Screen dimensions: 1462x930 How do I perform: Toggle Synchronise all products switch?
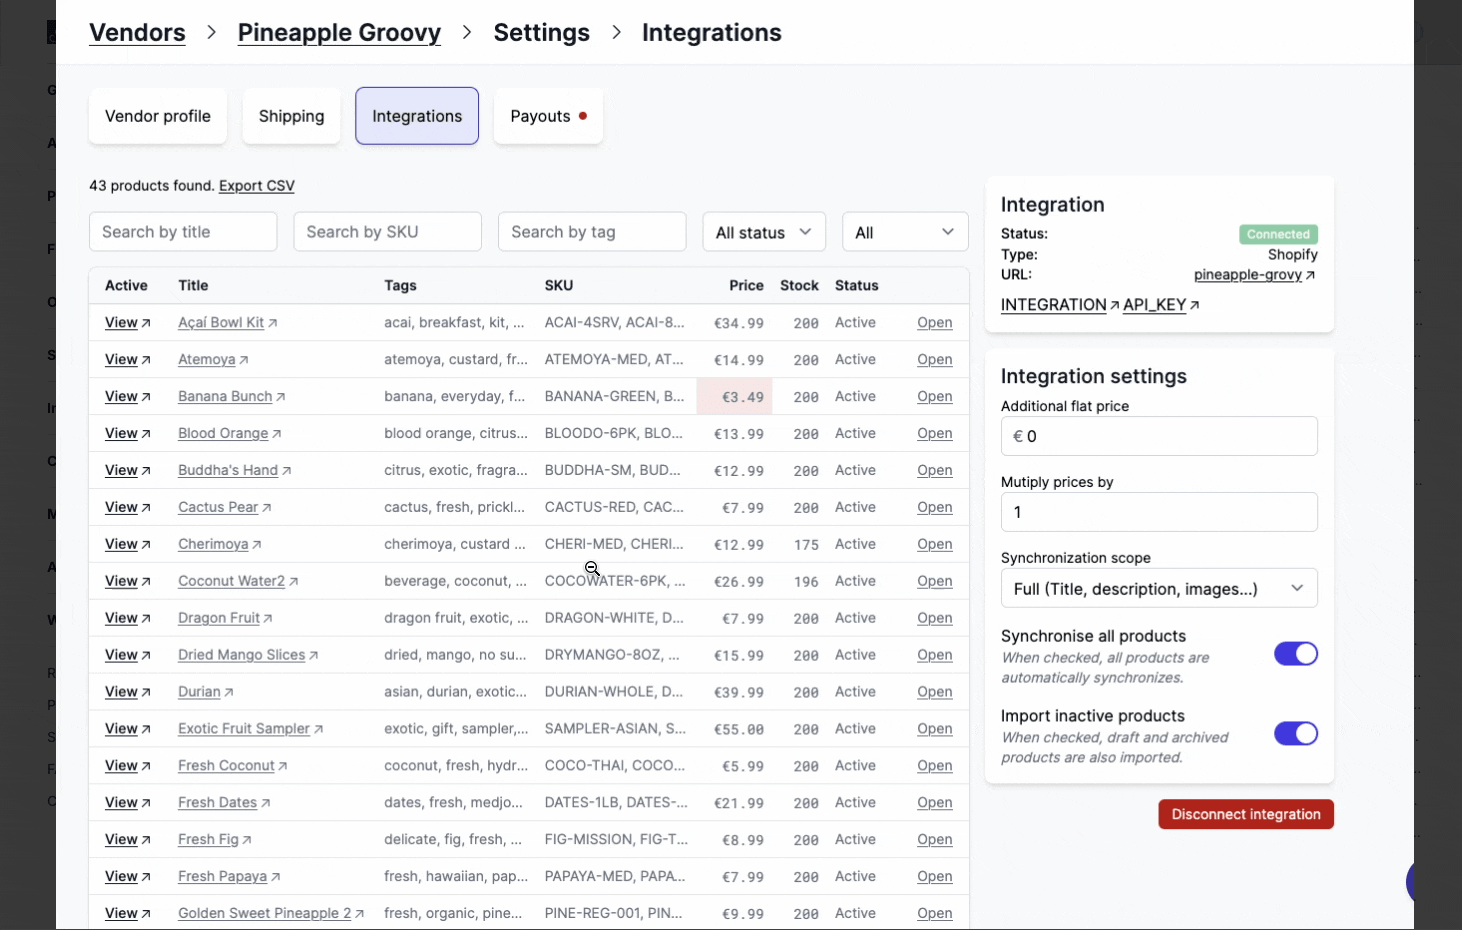click(x=1295, y=654)
